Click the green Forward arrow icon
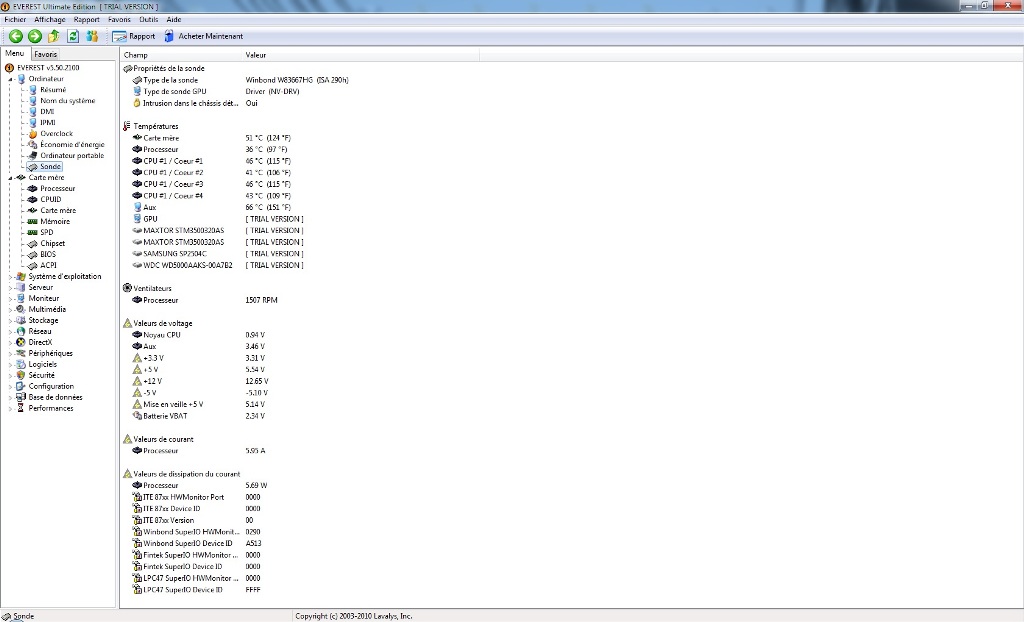Screen dimensions: 1024x622 pos(34,36)
